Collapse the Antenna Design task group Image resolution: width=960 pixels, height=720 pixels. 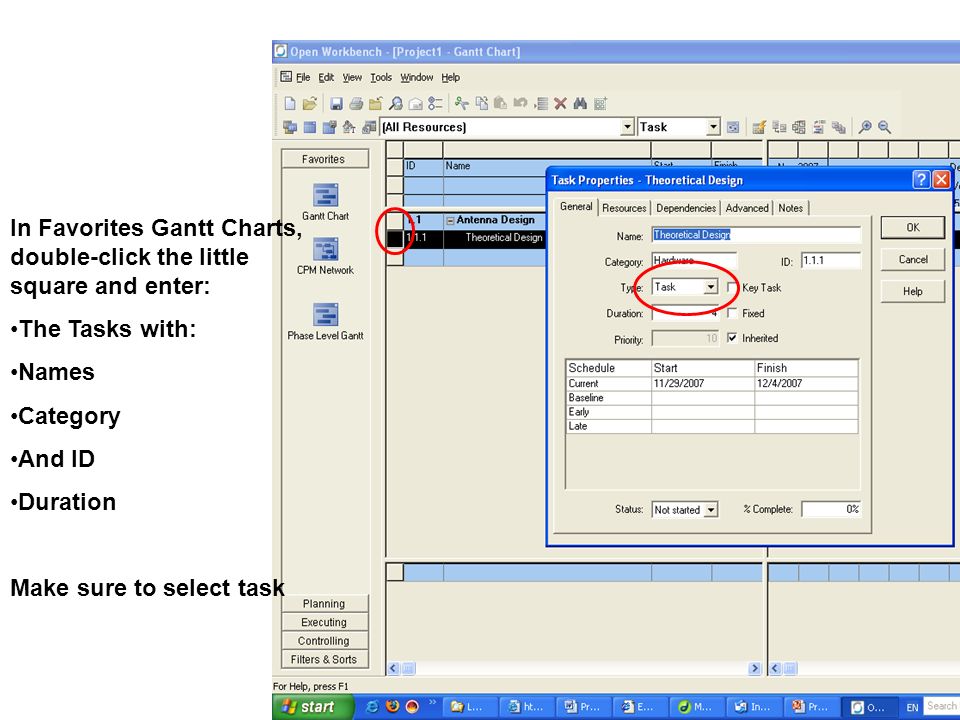click(x=450, y=220)
